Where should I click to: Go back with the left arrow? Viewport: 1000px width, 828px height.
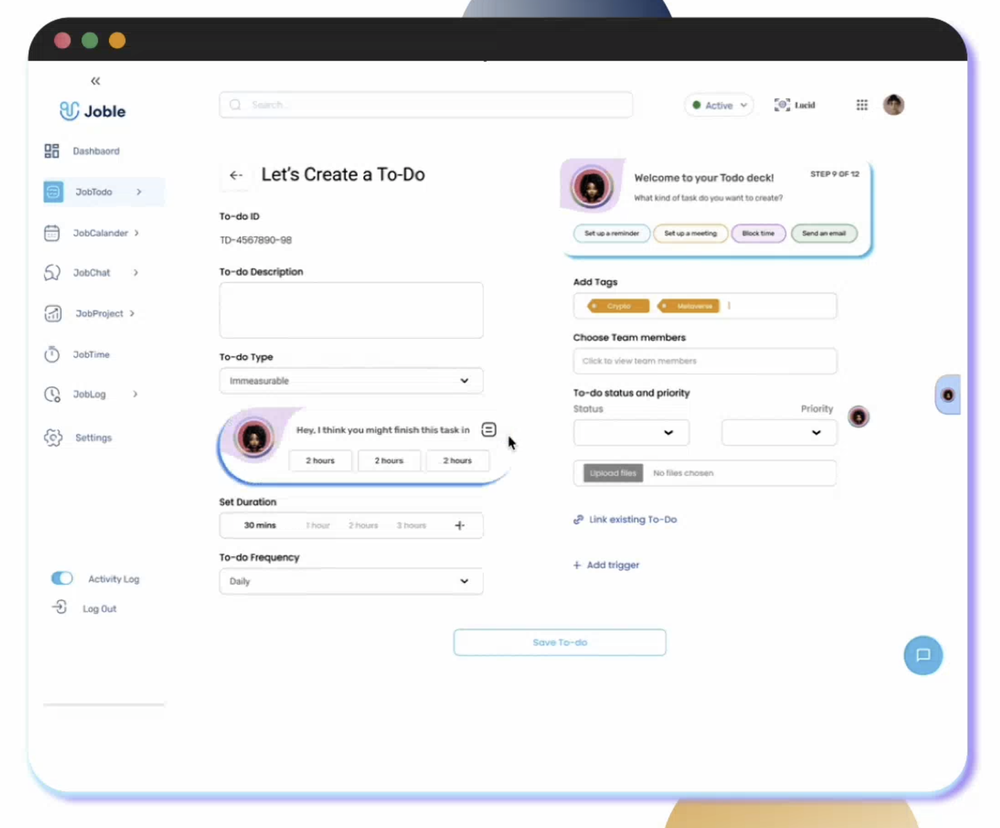pyautogui.click(x=236, y=175)
